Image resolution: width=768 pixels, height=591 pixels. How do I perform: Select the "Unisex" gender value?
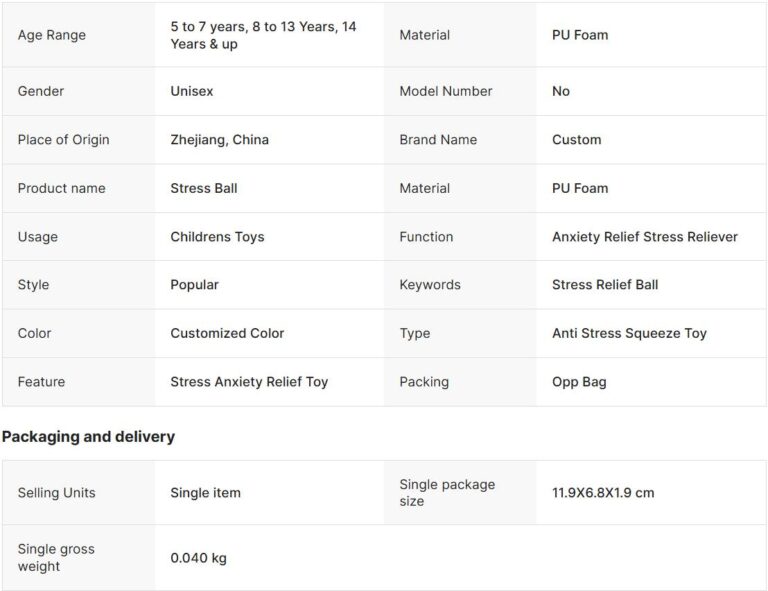(192, 91)
